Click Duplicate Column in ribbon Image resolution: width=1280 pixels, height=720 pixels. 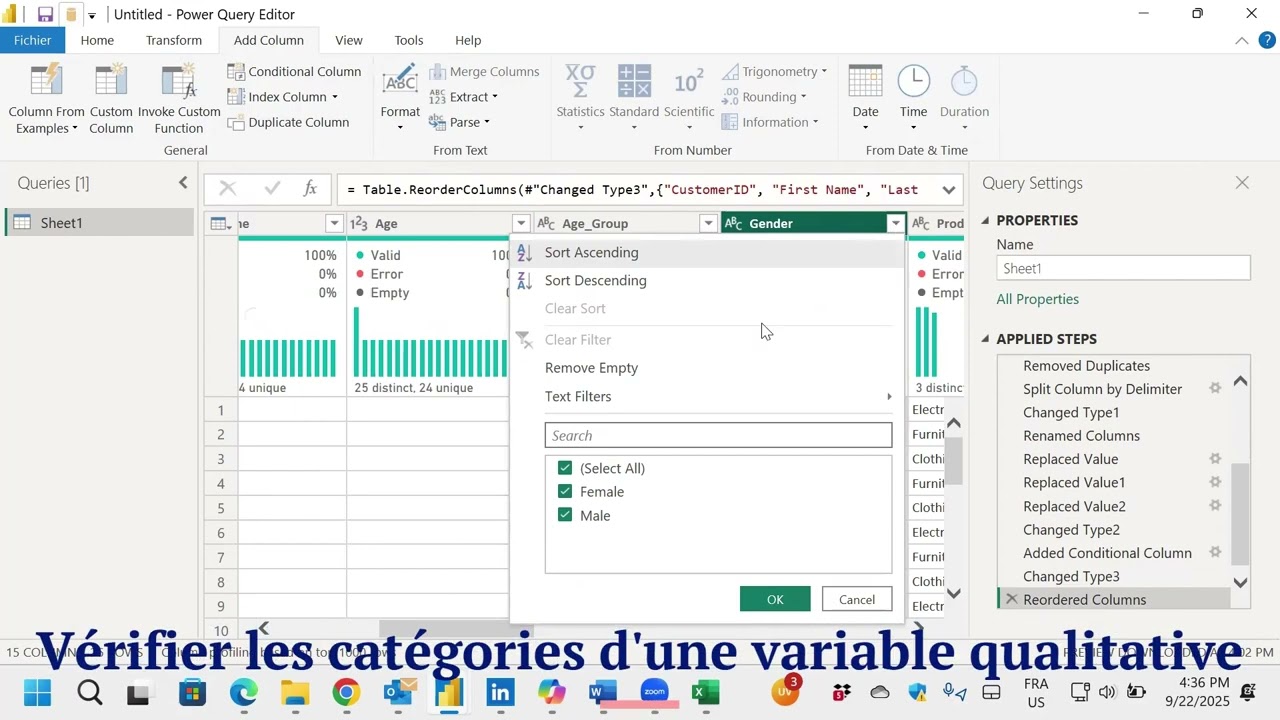click(x=289, y=122)
